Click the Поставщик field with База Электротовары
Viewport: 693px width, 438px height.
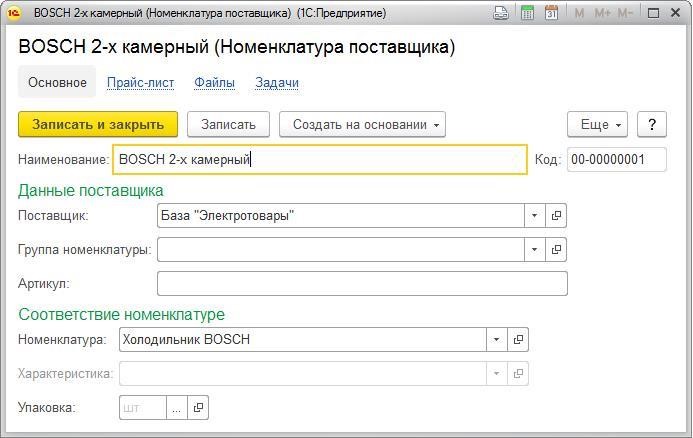tap(341, 216)
